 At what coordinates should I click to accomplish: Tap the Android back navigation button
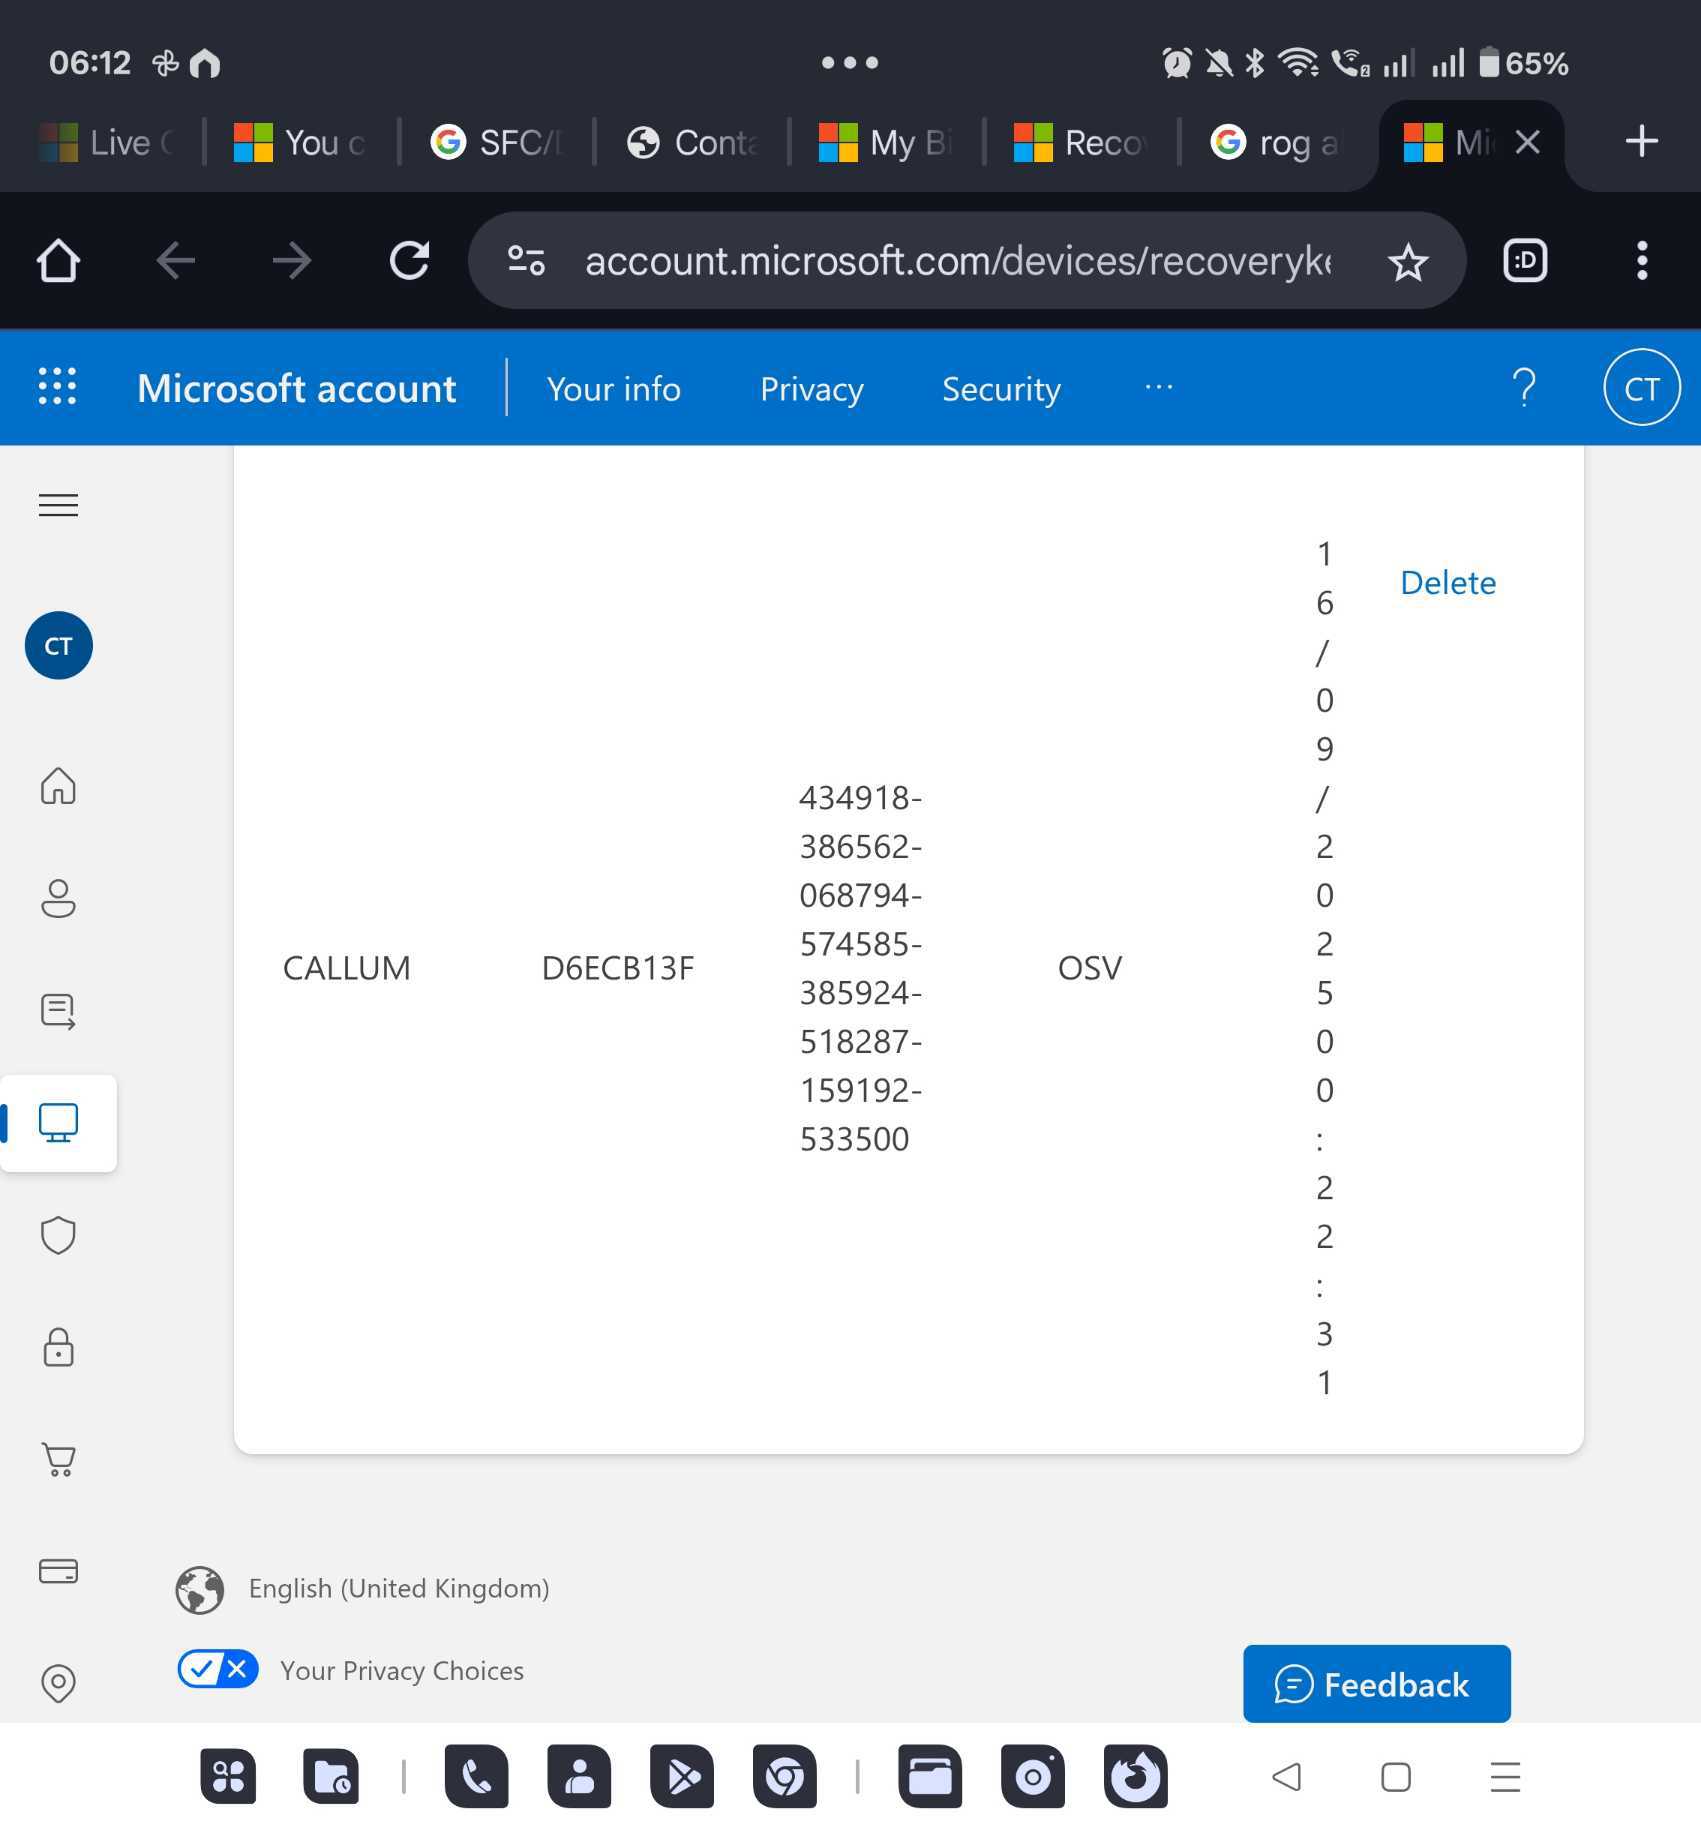(x=1287, y=1777)
